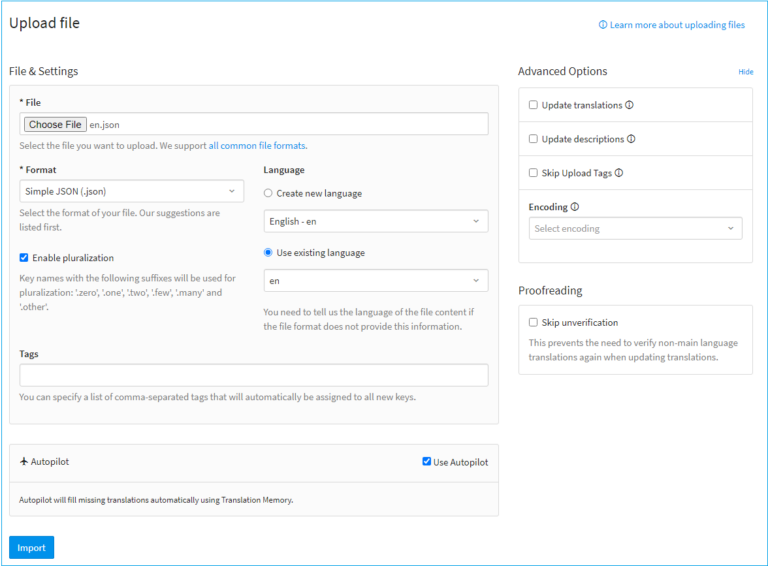Click the info icon beside Skip Upload Tags
Viewport: 768px width, 566px height.
tap(619, 173)
